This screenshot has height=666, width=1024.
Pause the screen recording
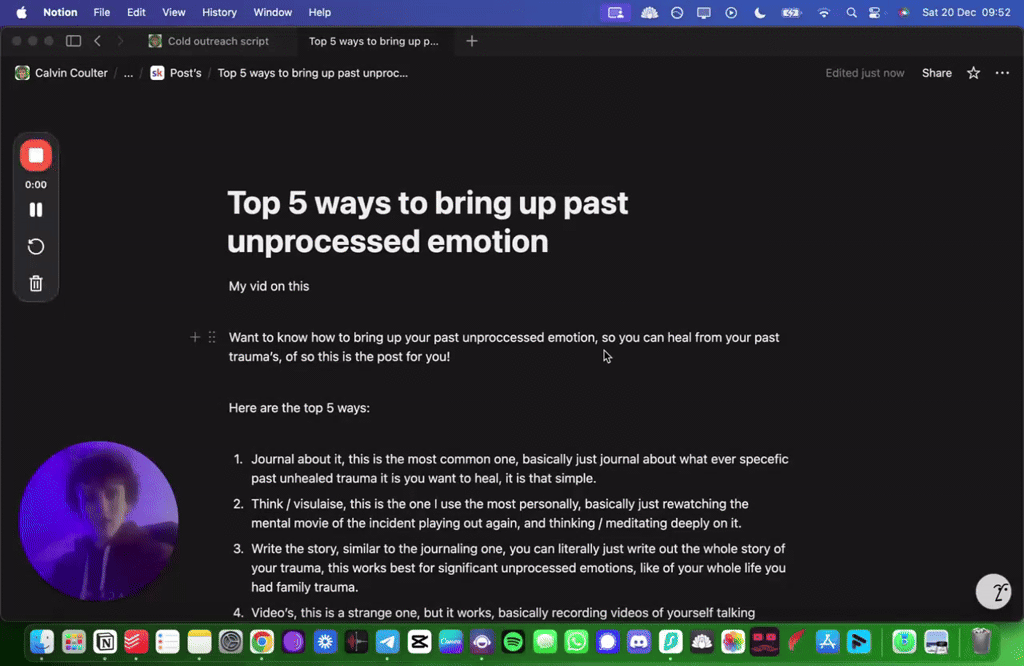(x=36, y=209)
